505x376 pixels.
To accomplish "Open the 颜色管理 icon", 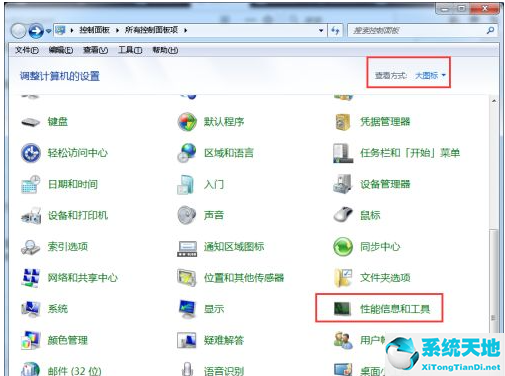I will [x=31, y=340].
